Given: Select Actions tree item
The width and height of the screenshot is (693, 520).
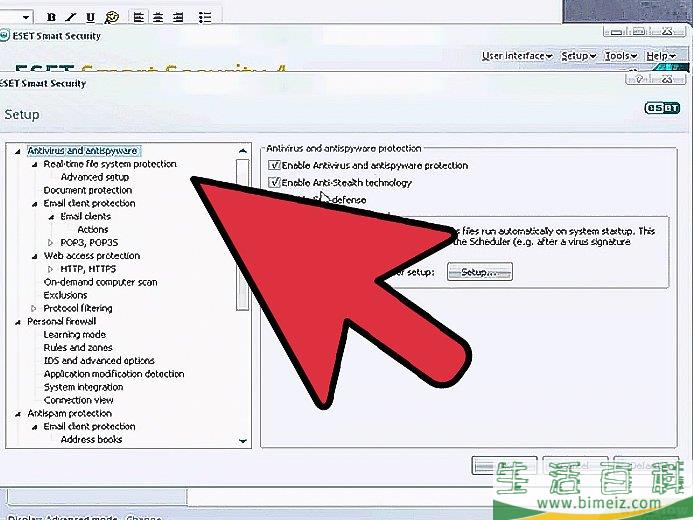Looking at the screenshot, I should (93, 229).
